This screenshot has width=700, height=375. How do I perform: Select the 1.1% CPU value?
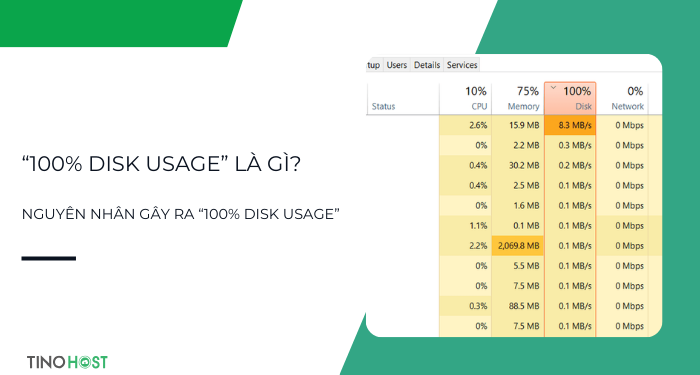pyautogui.click(x=478, y=226)
